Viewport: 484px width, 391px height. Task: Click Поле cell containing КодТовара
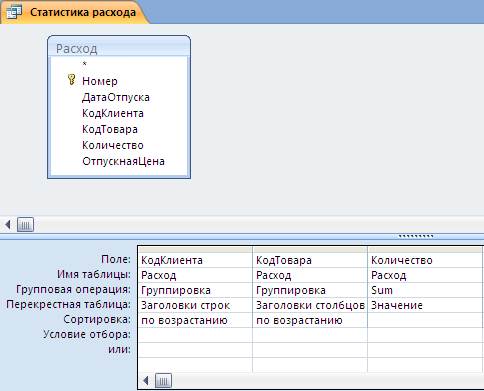[x=310, y=260]
